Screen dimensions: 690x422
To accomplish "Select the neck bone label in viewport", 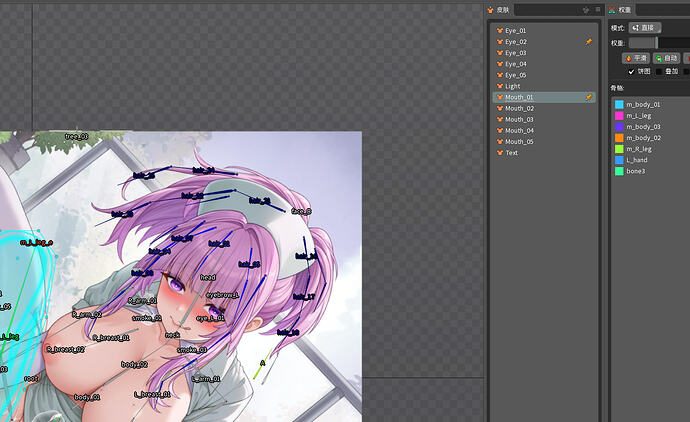I will (x=172, y=335).
